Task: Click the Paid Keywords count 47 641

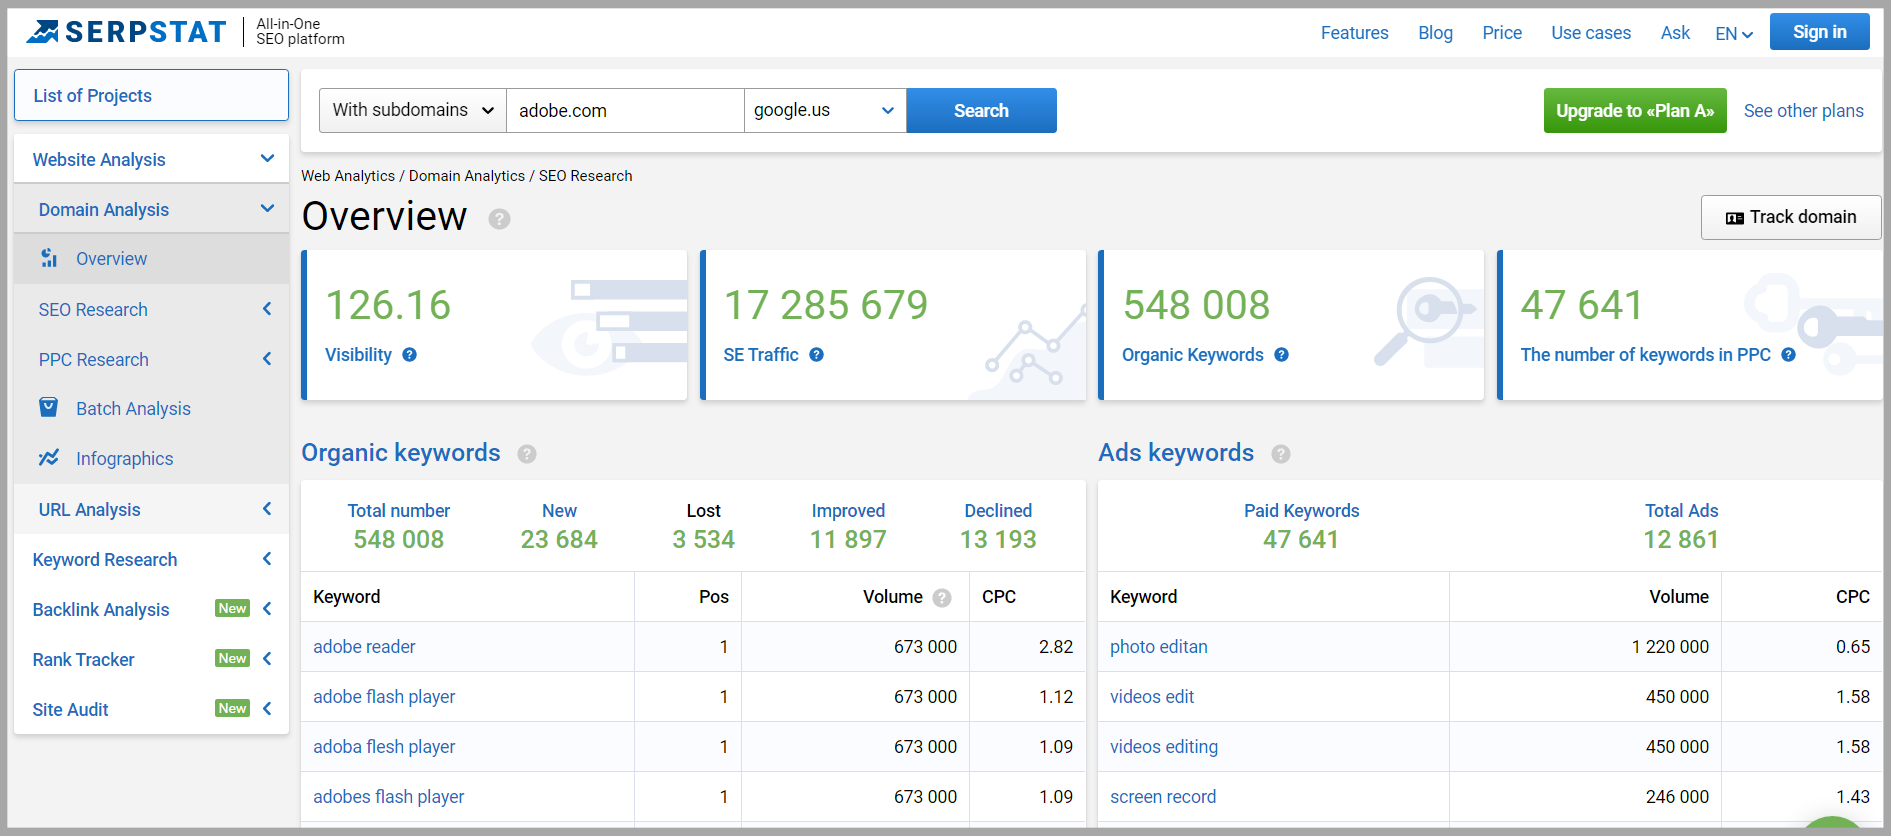Action: pos(1301,540)
